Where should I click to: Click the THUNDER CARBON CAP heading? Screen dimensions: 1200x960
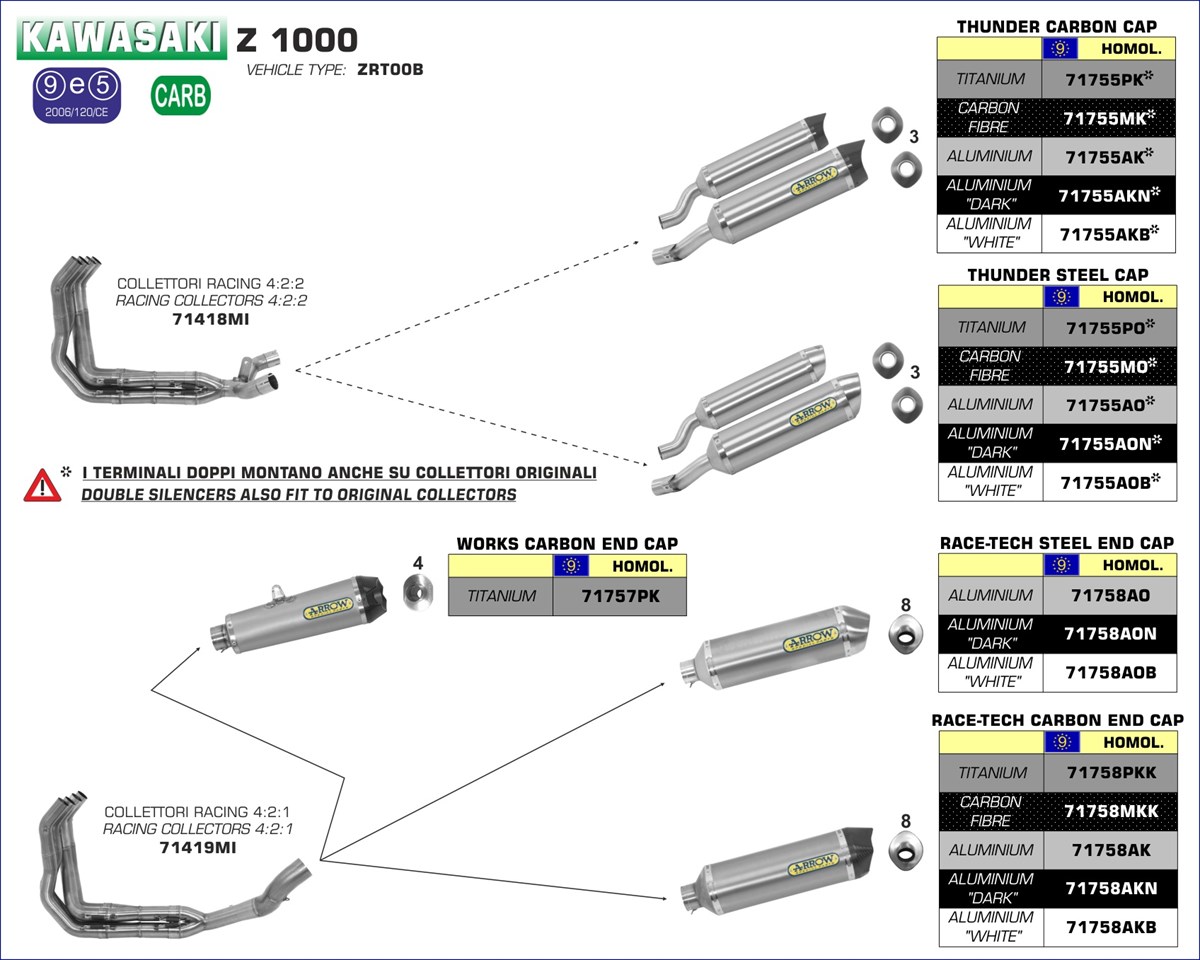1056,27
